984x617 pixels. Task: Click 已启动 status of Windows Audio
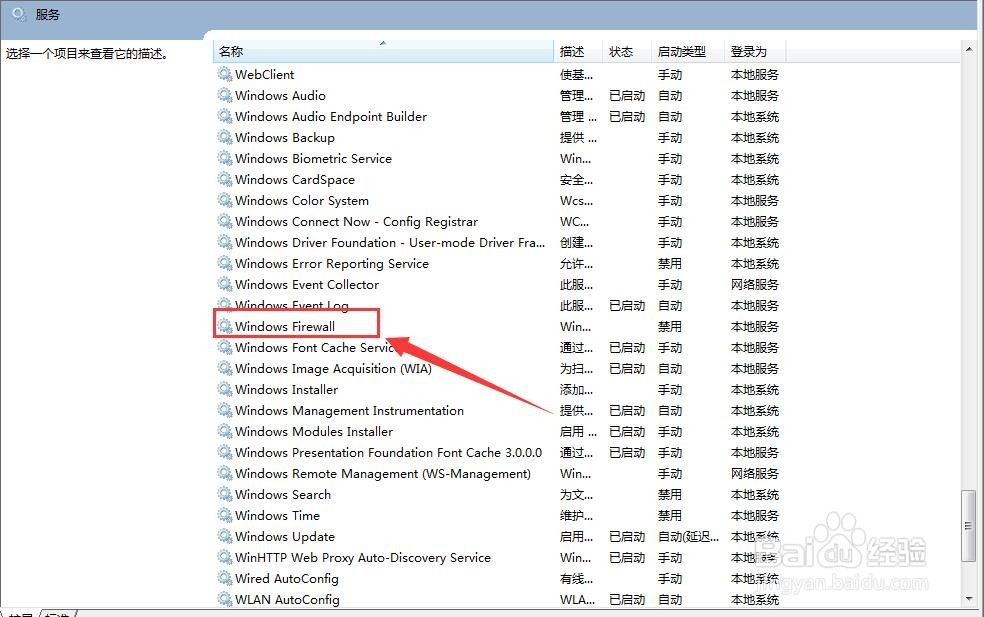(x=627, y=95)
